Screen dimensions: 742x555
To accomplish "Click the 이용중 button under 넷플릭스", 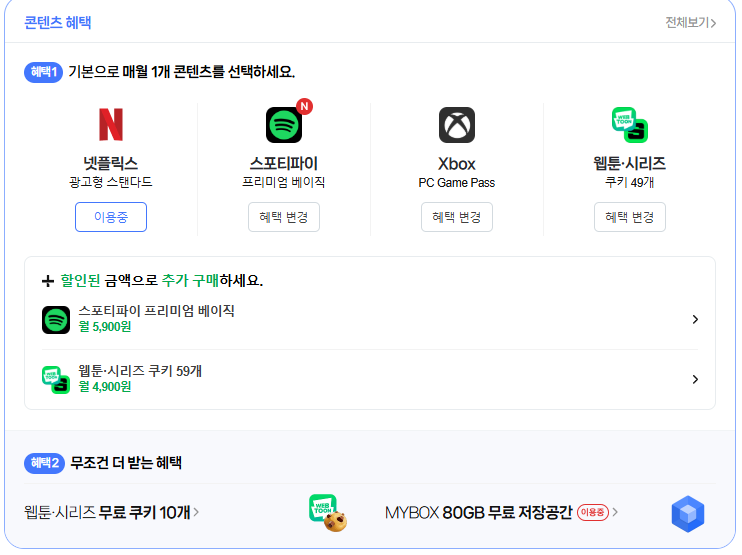I will pyautogui.click(x=111, y=217).
